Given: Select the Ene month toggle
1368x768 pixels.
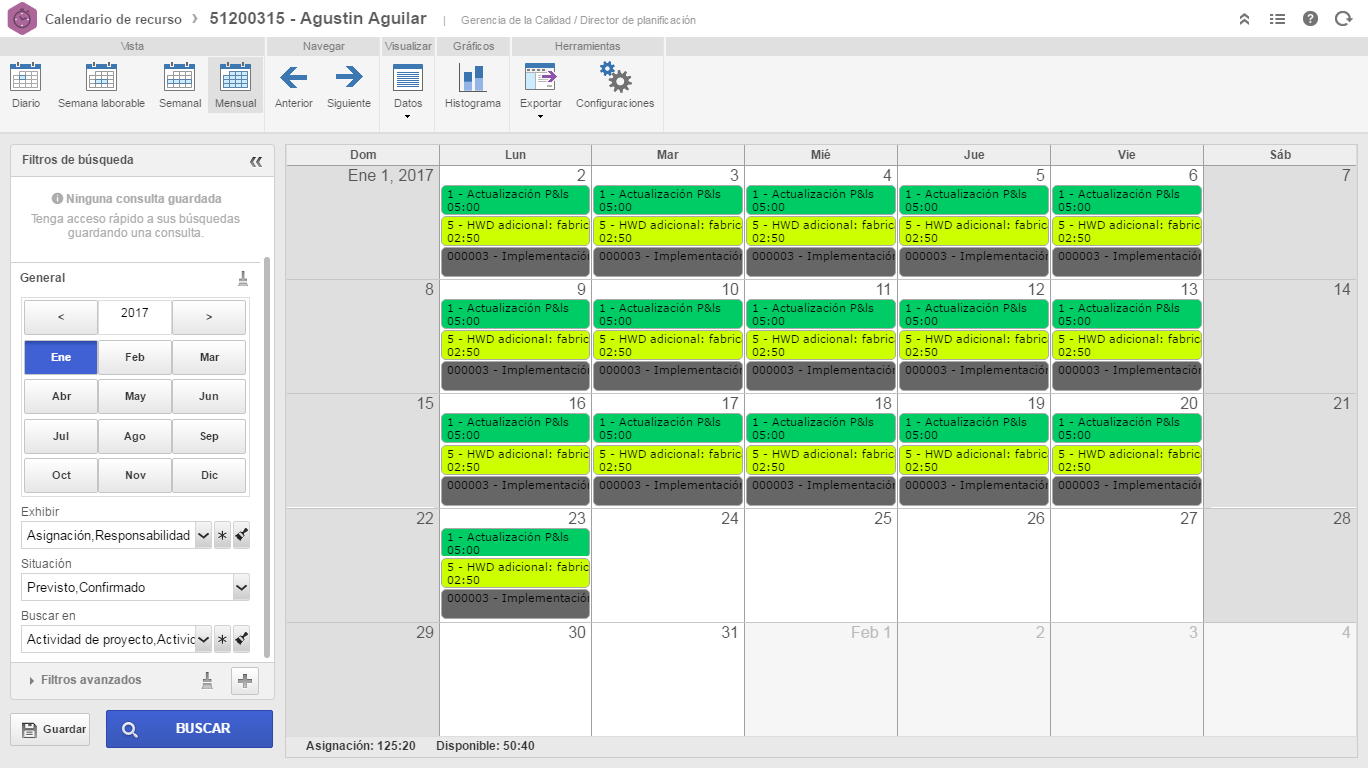Looking at the screenshot, I should pyautogui.click(x=60, y=357).
